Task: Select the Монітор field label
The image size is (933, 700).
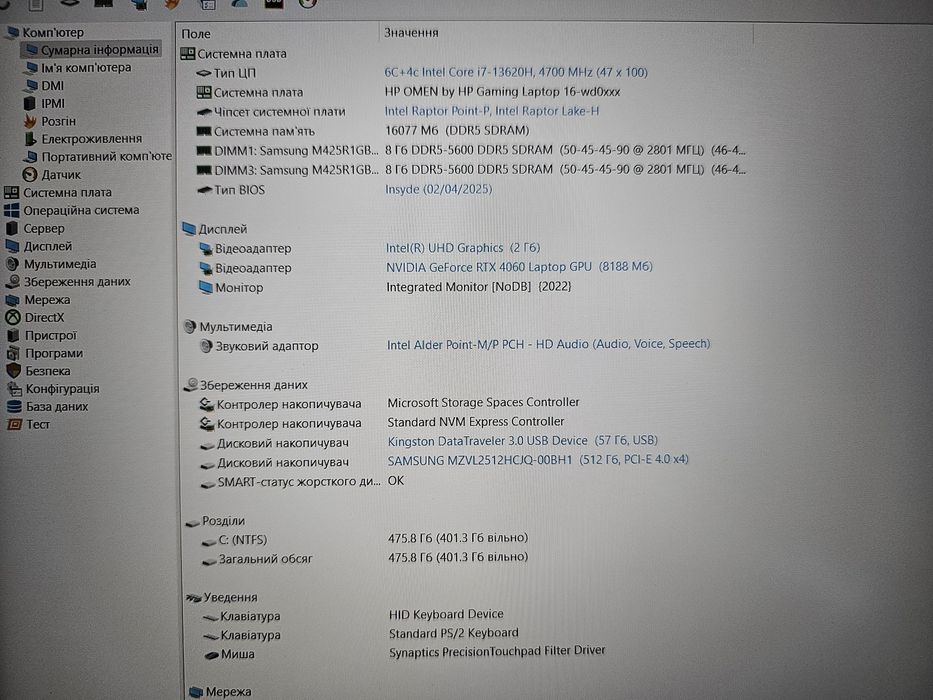Action: click(239, 288)
